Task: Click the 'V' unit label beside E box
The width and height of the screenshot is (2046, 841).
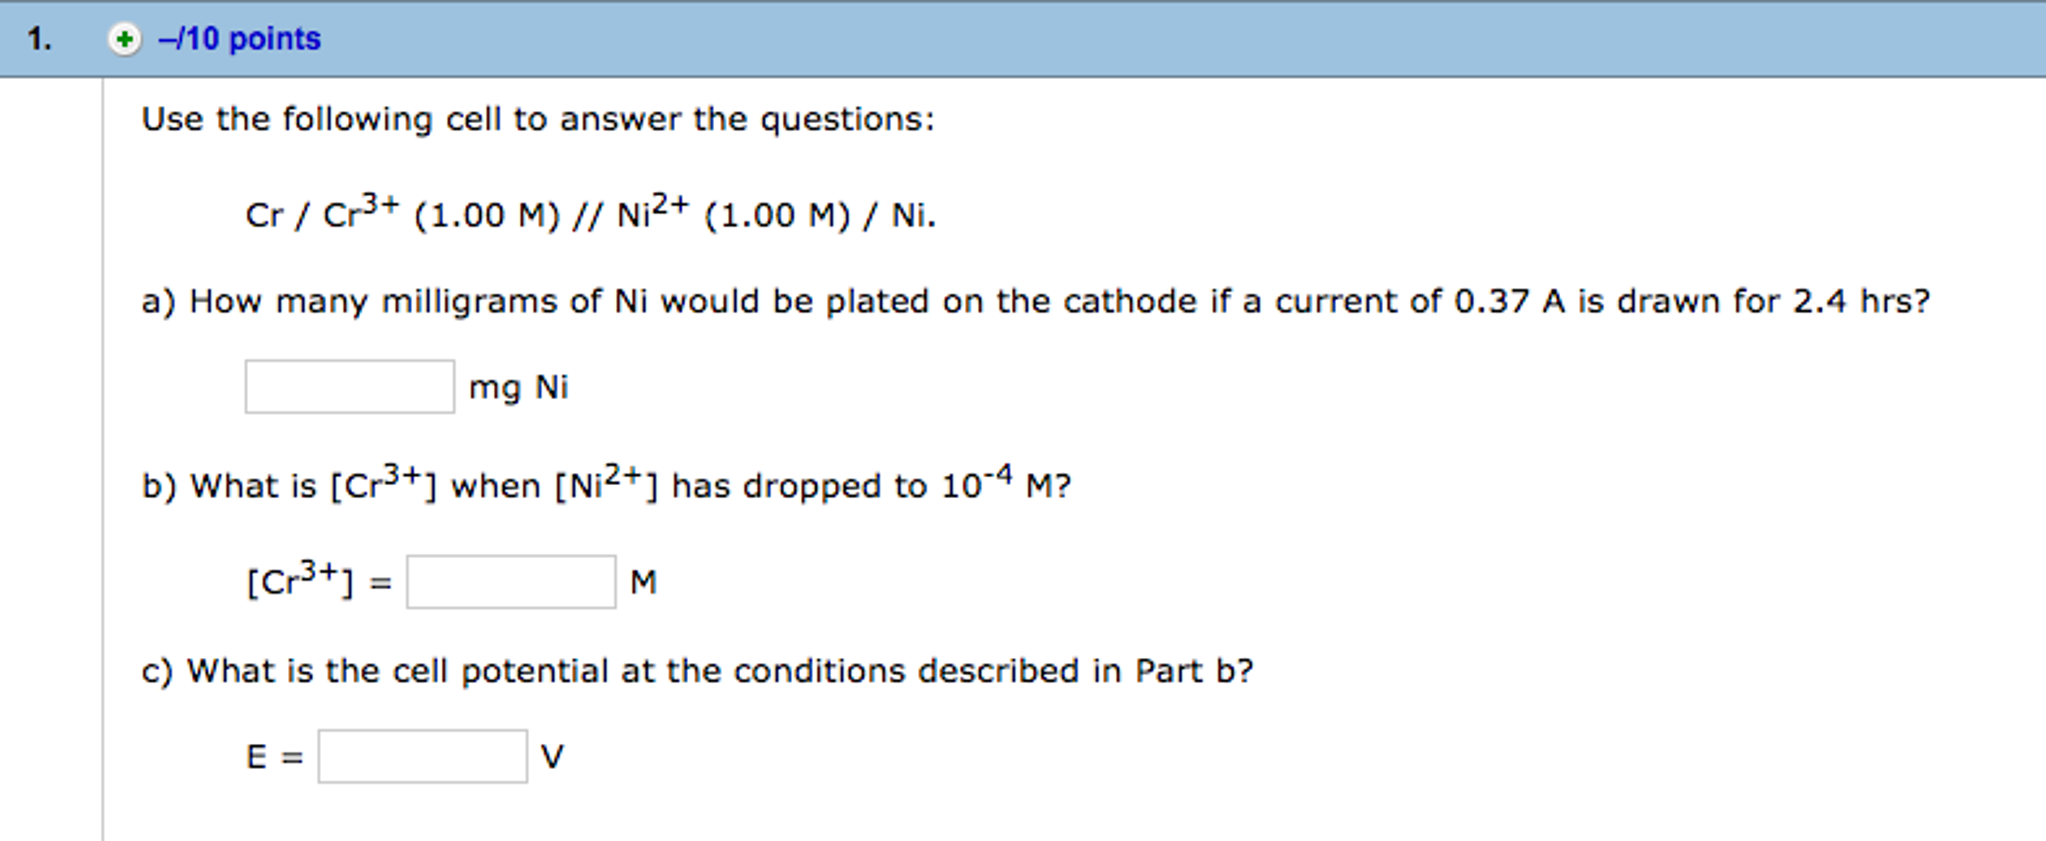Action: (x=552, y=757)
